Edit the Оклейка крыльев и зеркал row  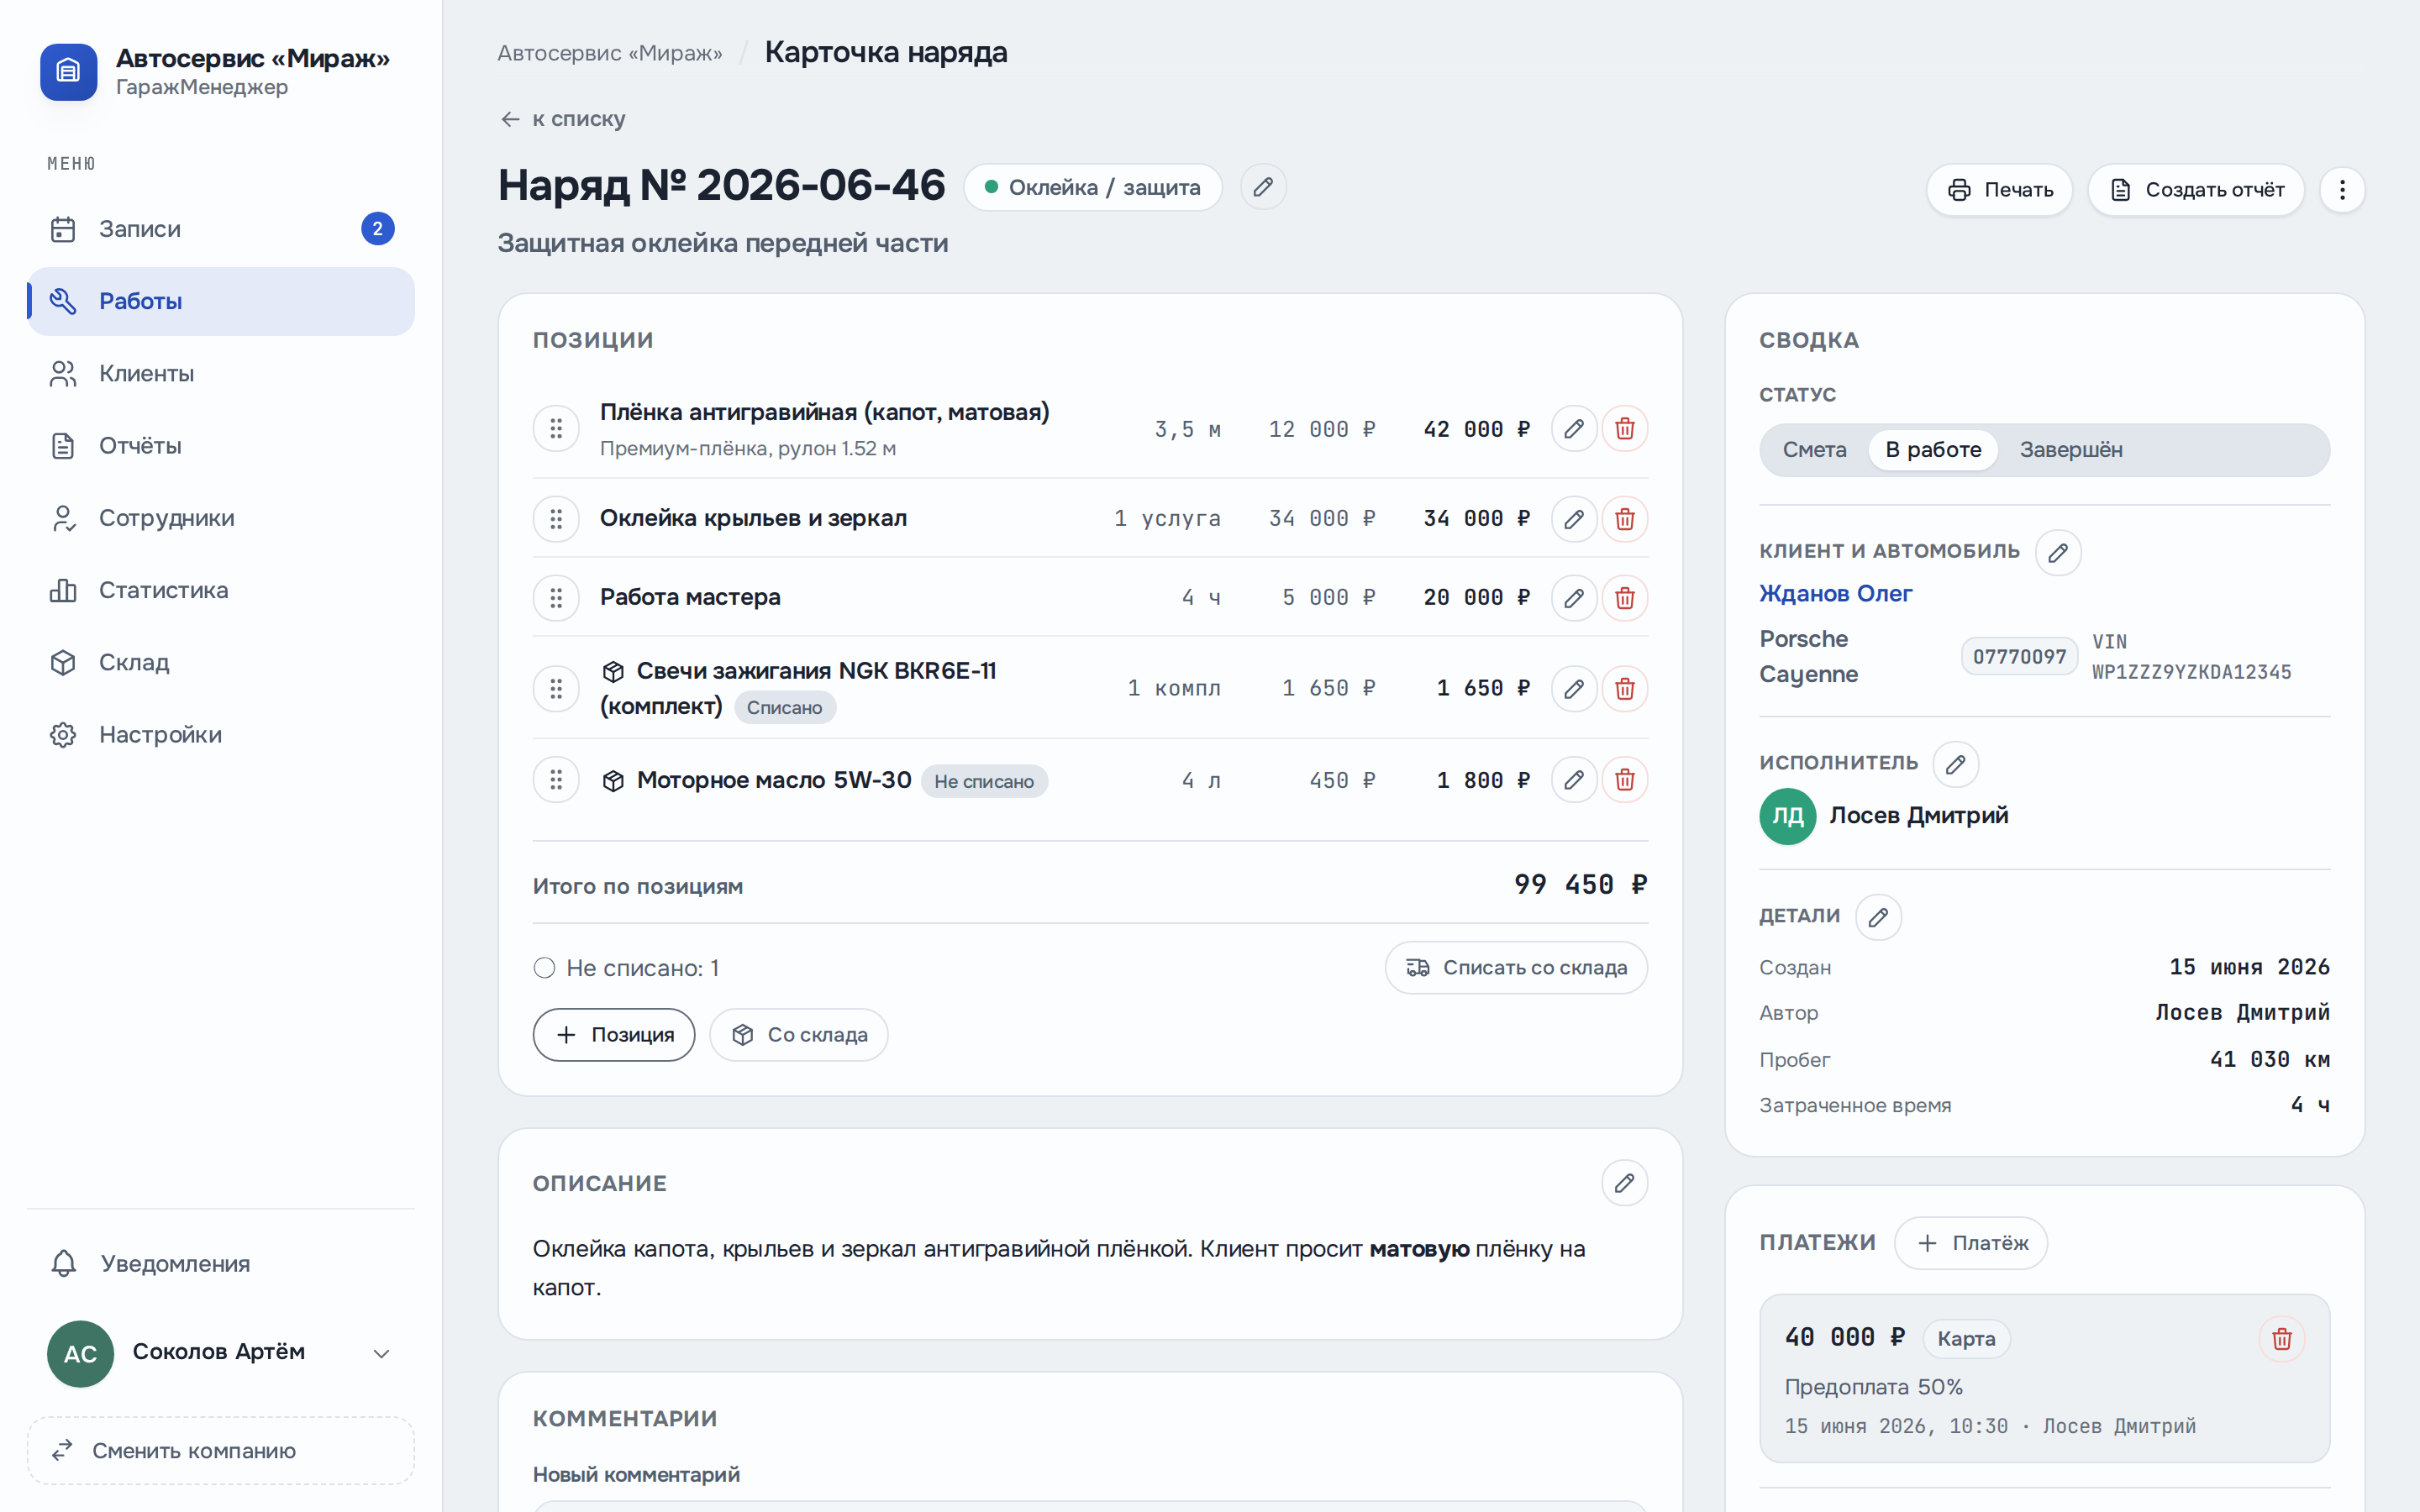coord(1573,519)
